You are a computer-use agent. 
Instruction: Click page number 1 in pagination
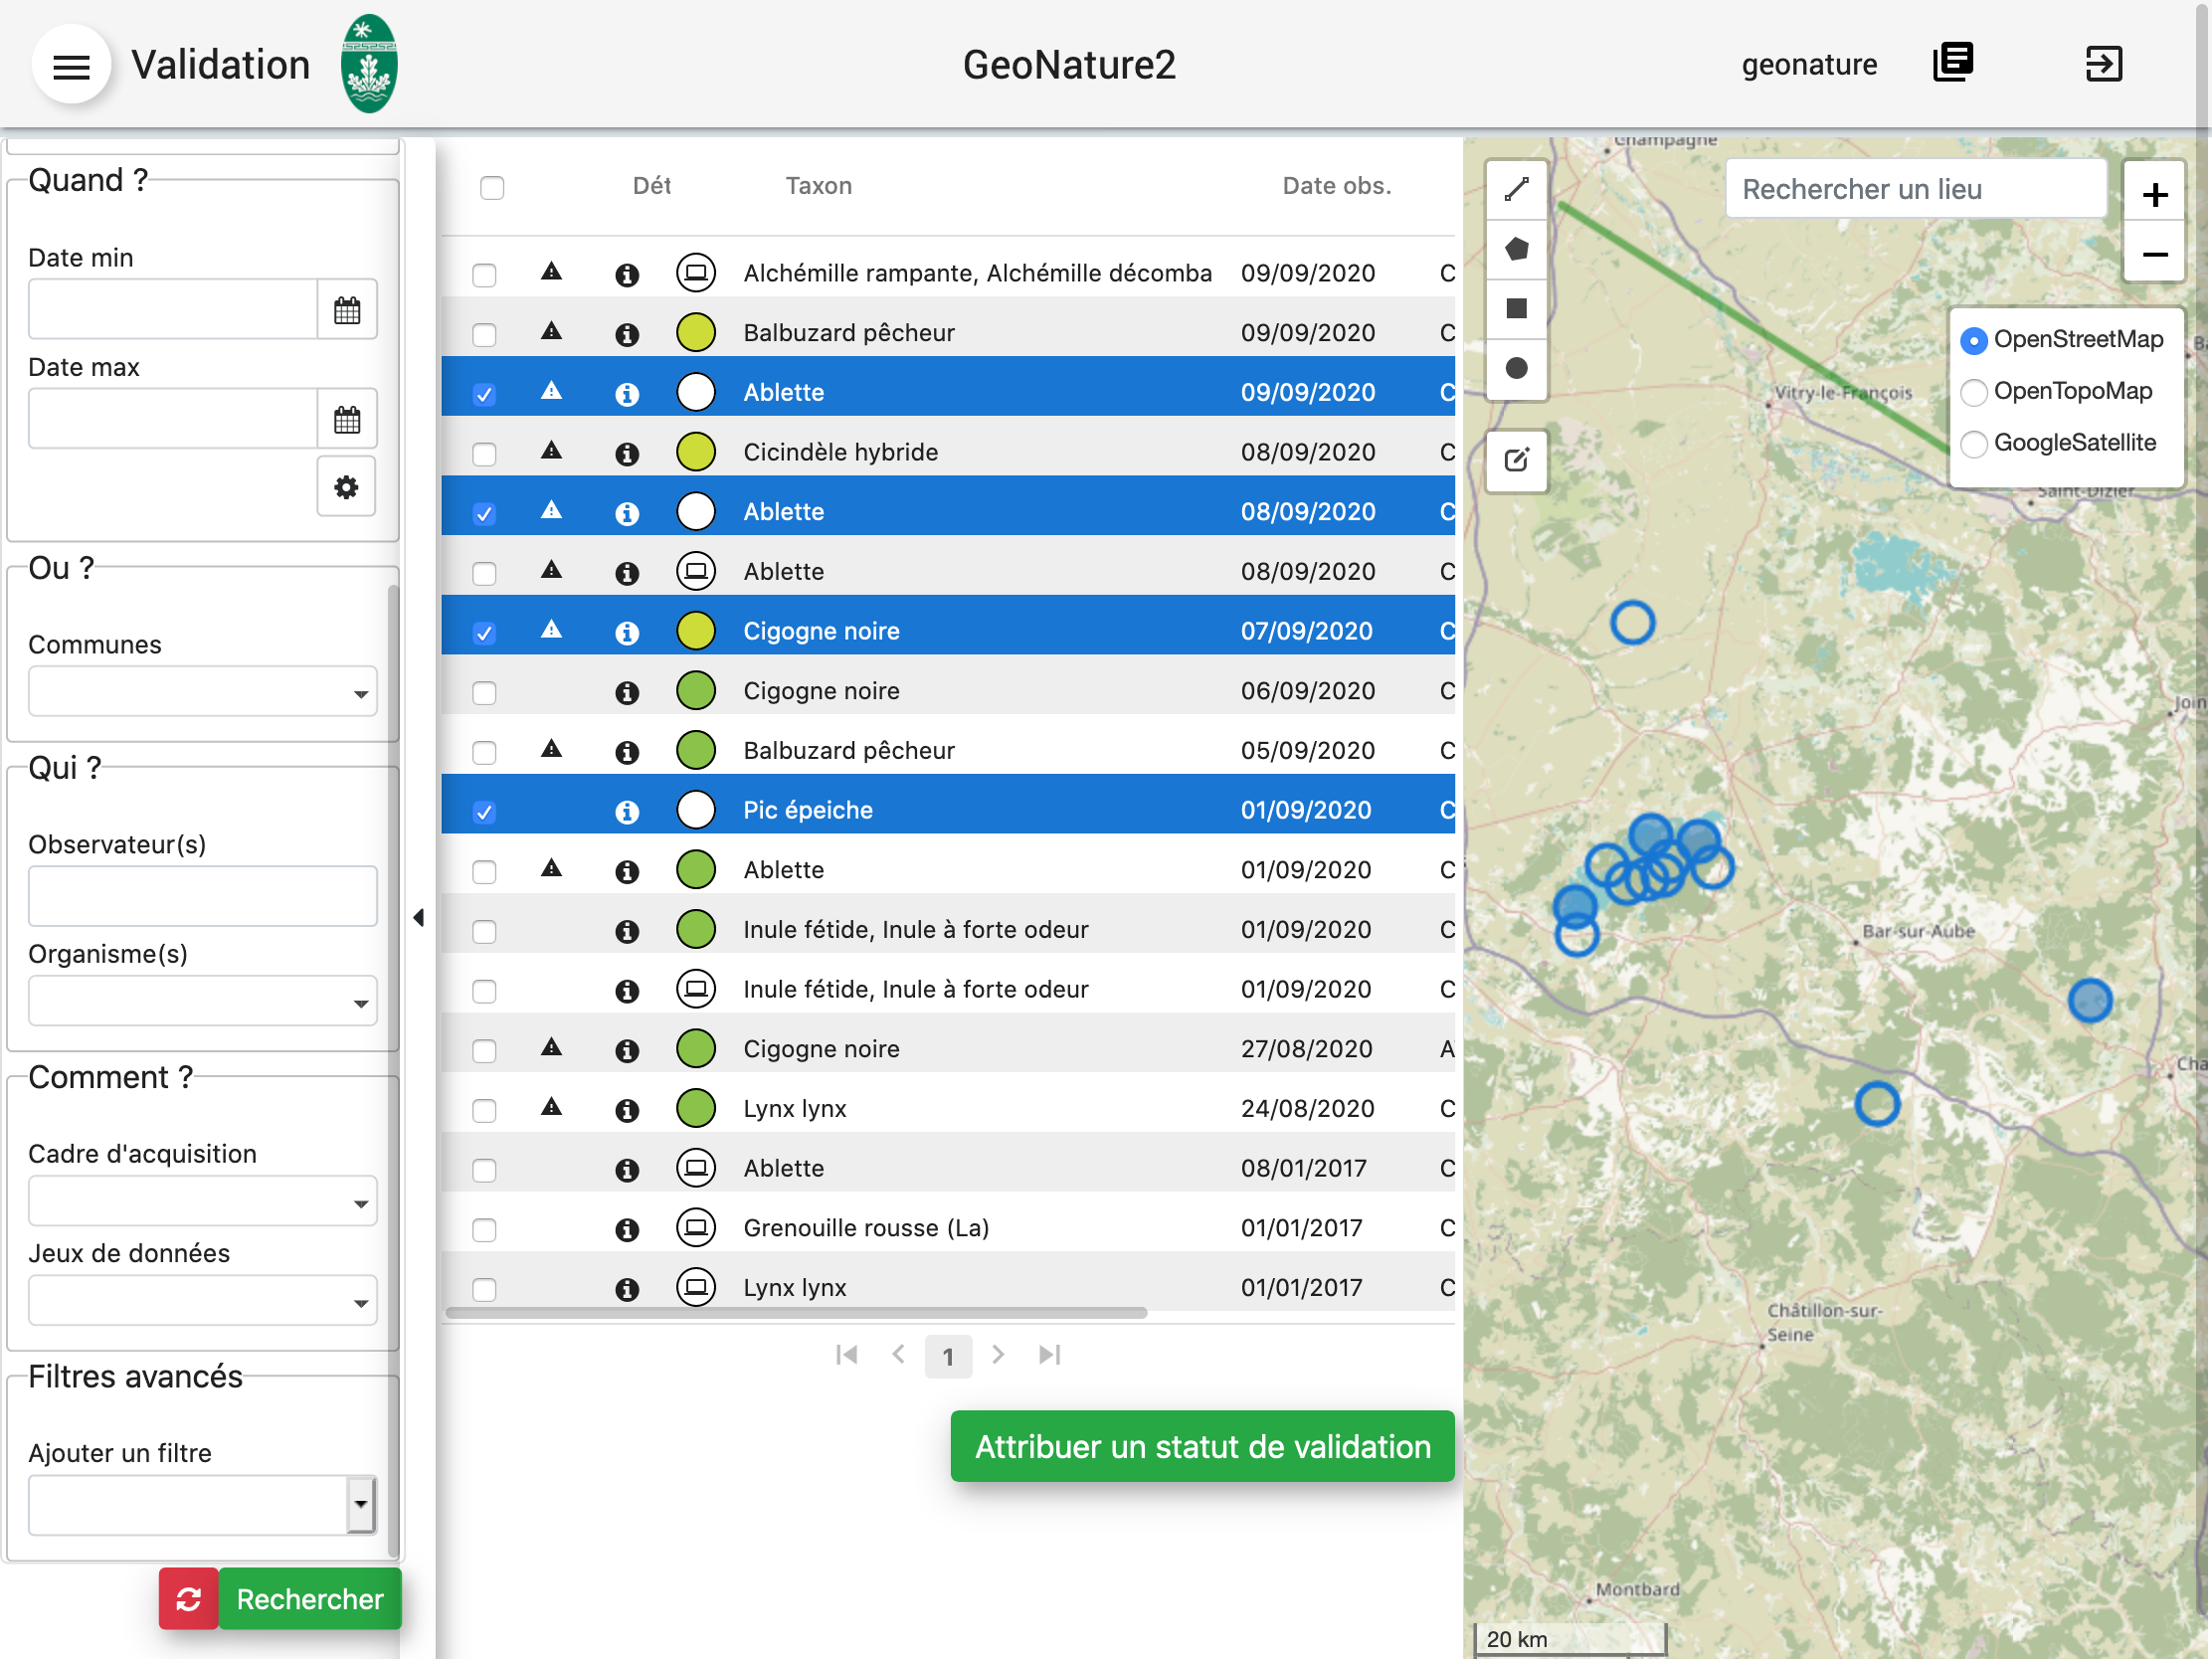(x=948, y=1356)
